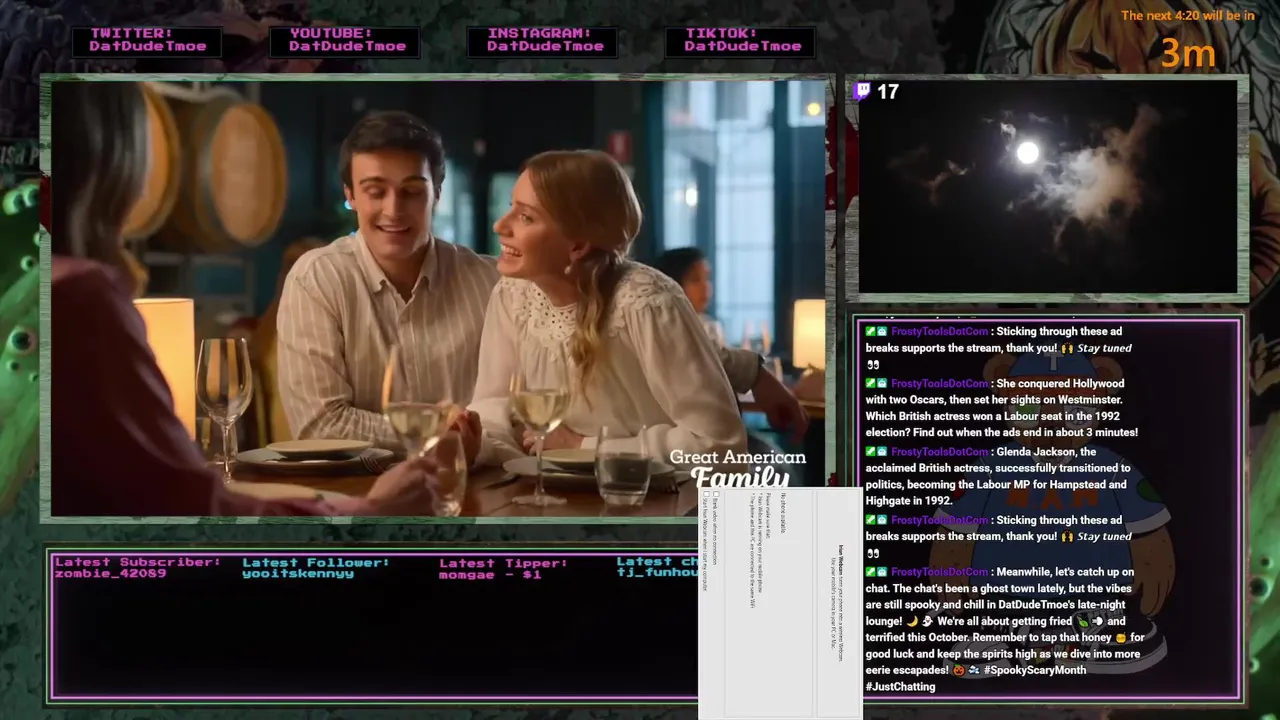Viewport: 1280px width, 720px height.
Task: Click the viewer count '17'
Action: (888, 92)
